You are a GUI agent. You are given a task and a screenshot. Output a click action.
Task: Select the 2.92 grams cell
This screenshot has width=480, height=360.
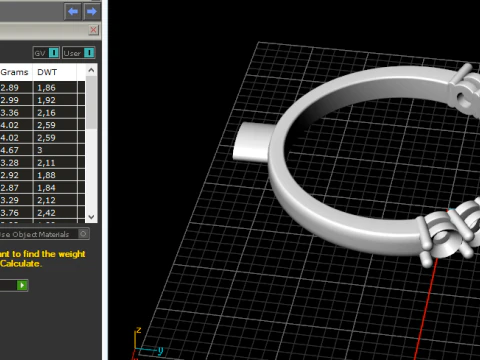coord(16,175)
